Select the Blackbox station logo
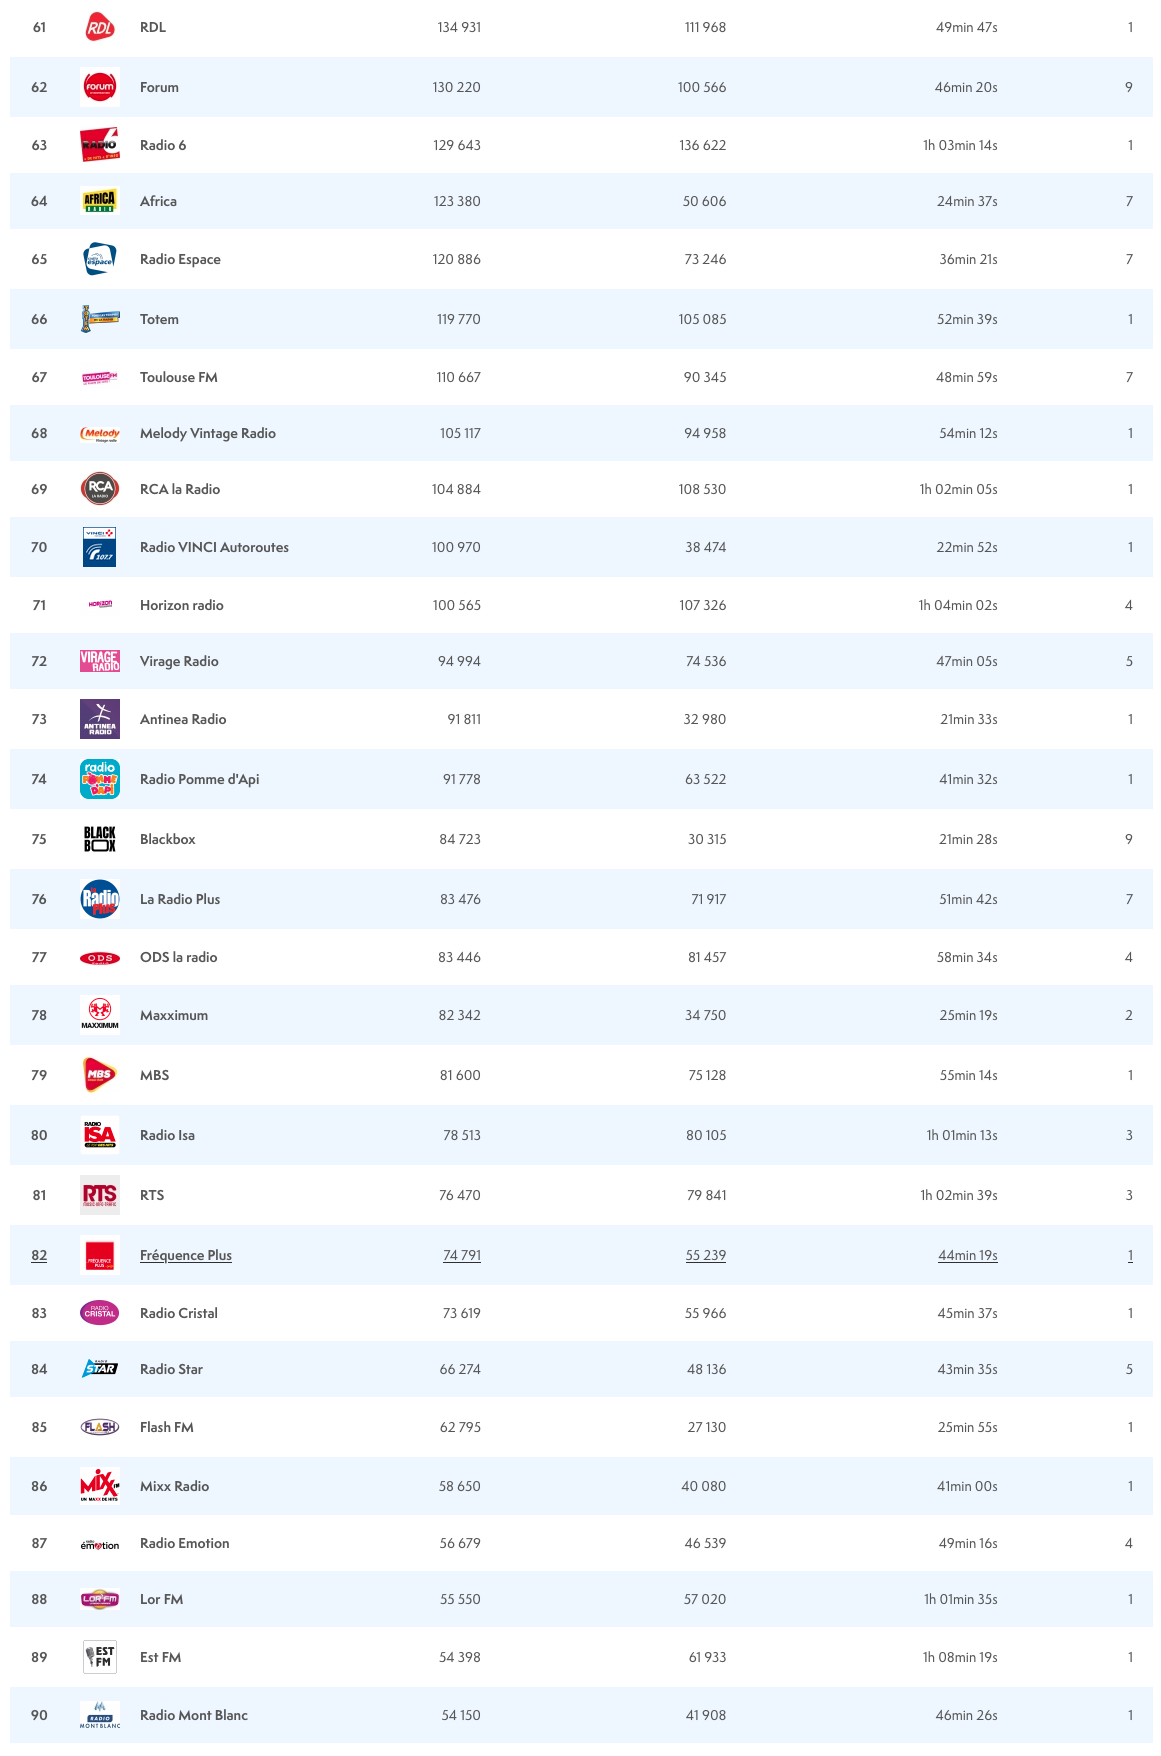Viewport: 1161px width, 1756px height. coord(100,839)
